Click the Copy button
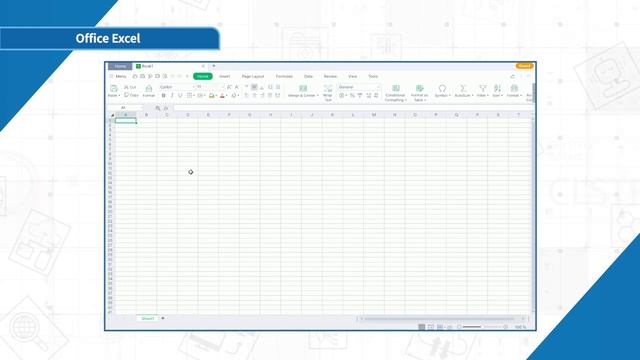Viewport: 640px width, 360px height. pos(131,95)
